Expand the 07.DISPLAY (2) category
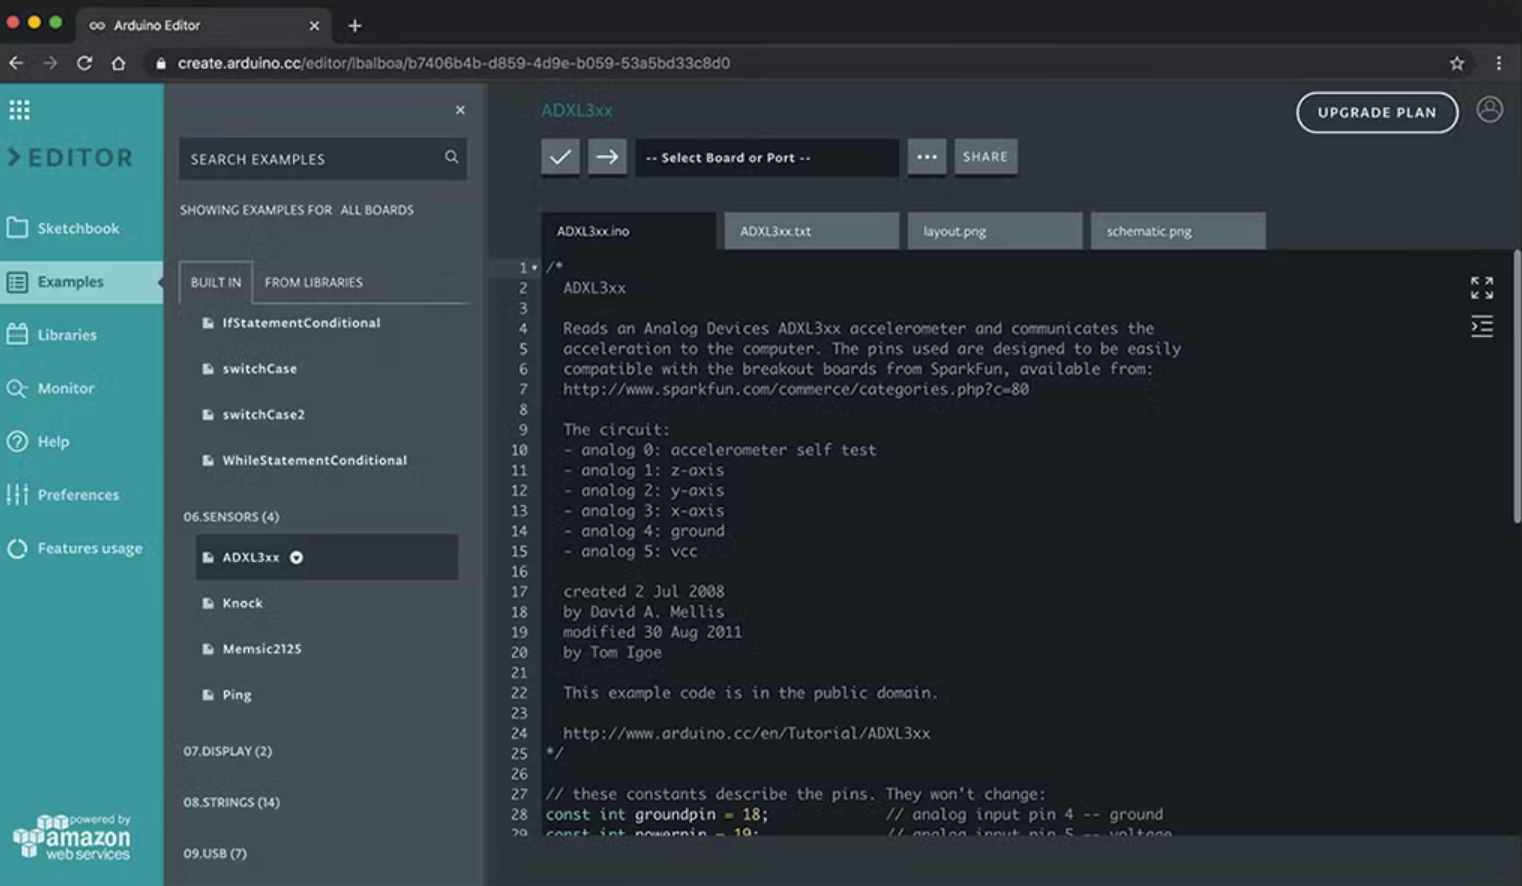 click(x=227, y=751)
